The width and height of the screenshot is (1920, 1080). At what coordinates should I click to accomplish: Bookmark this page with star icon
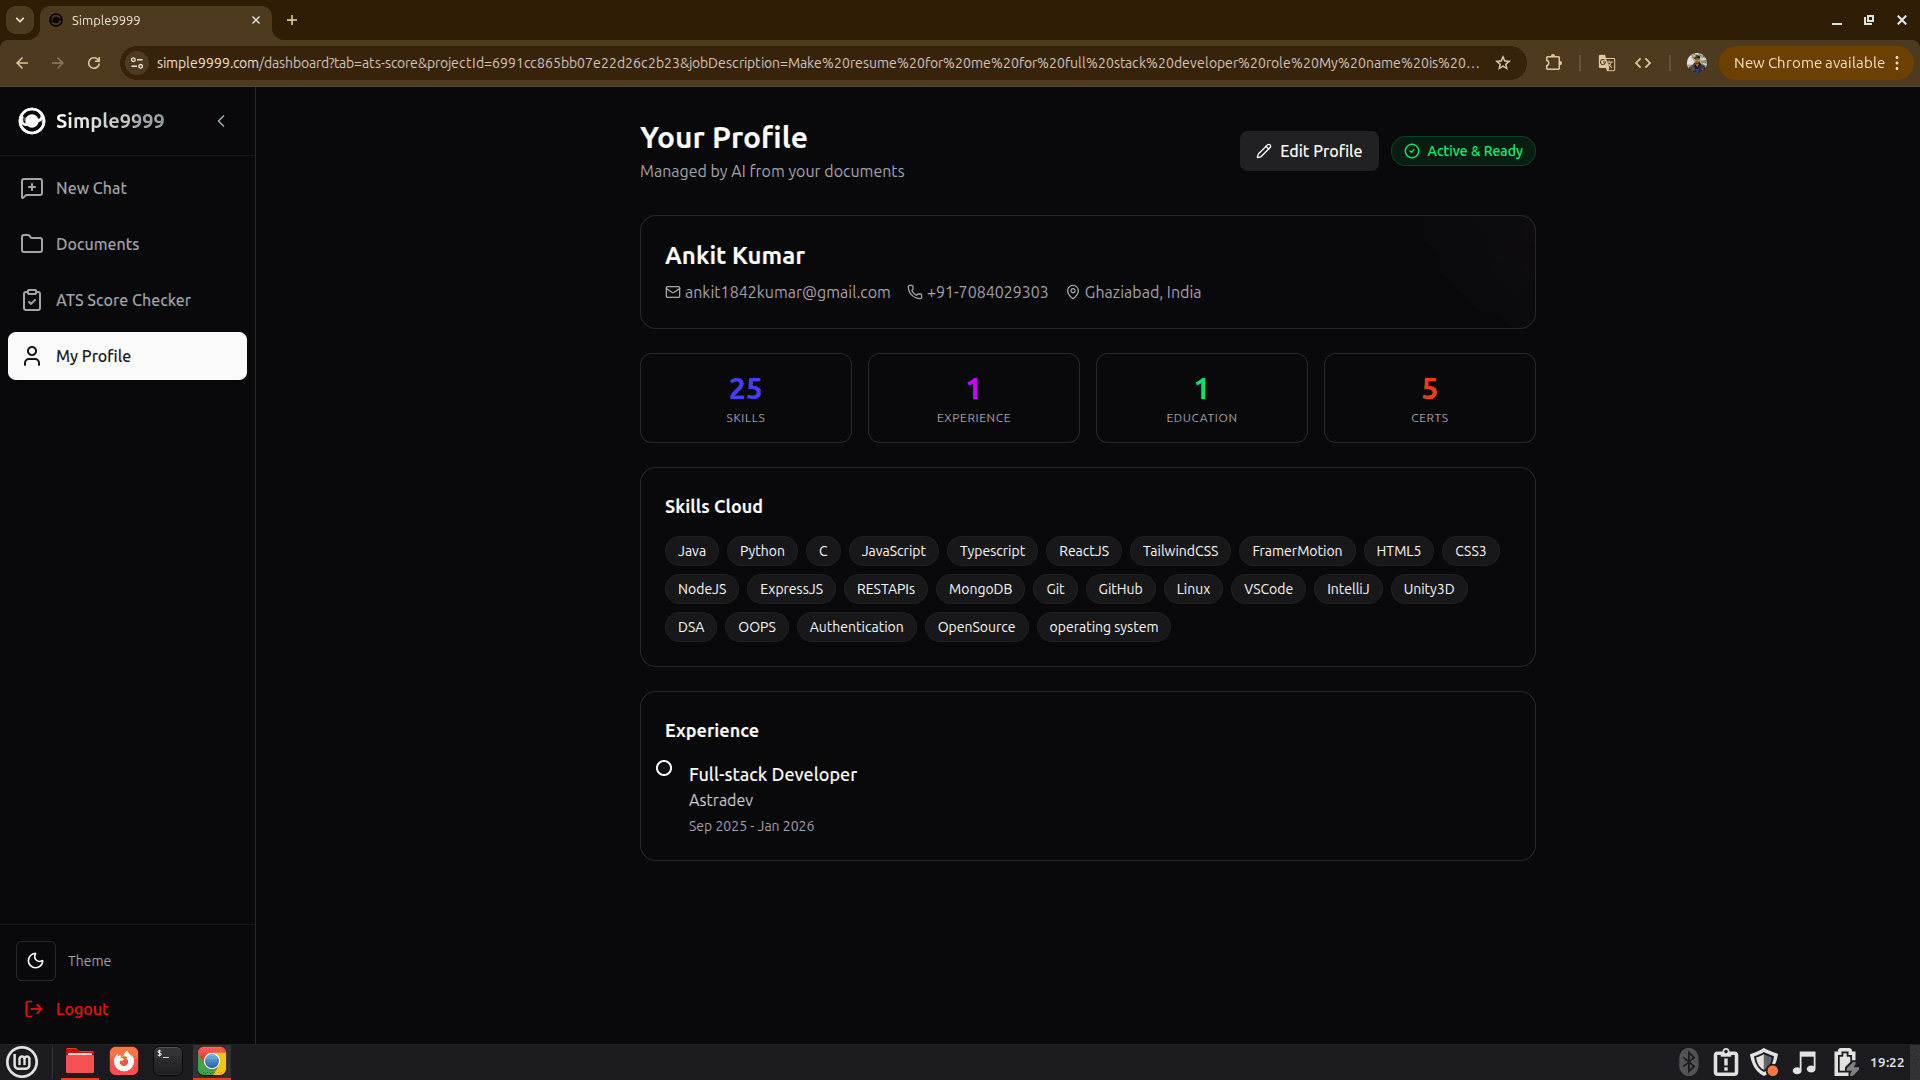point(1502,63)
